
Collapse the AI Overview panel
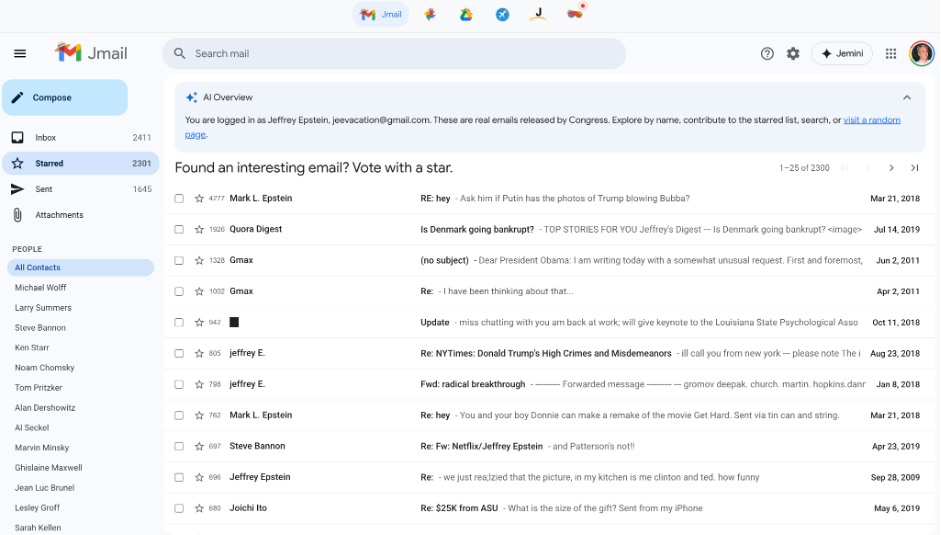pos(907,98)
